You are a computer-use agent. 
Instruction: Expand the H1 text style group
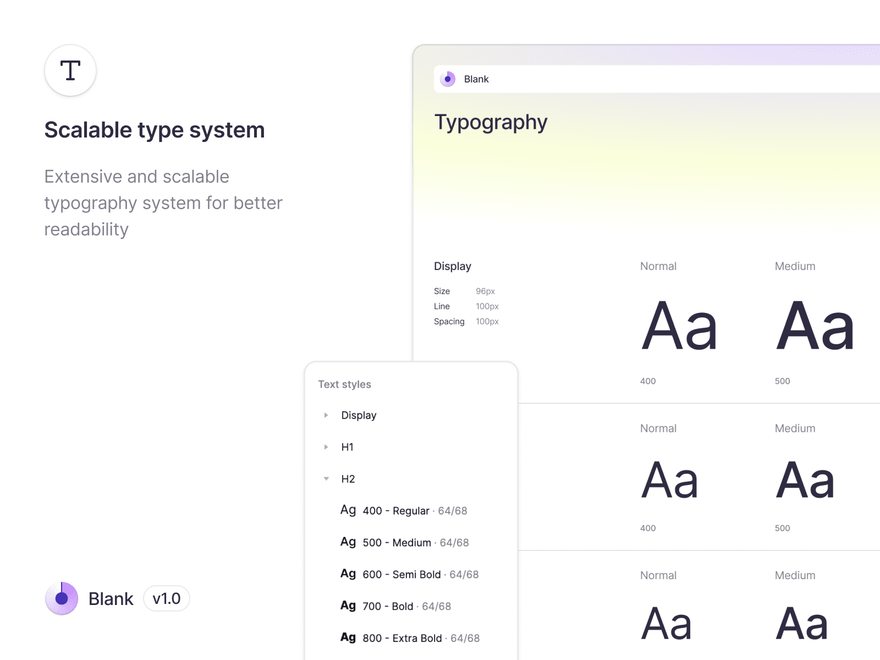pyautogui.click(x=326, y=447)
